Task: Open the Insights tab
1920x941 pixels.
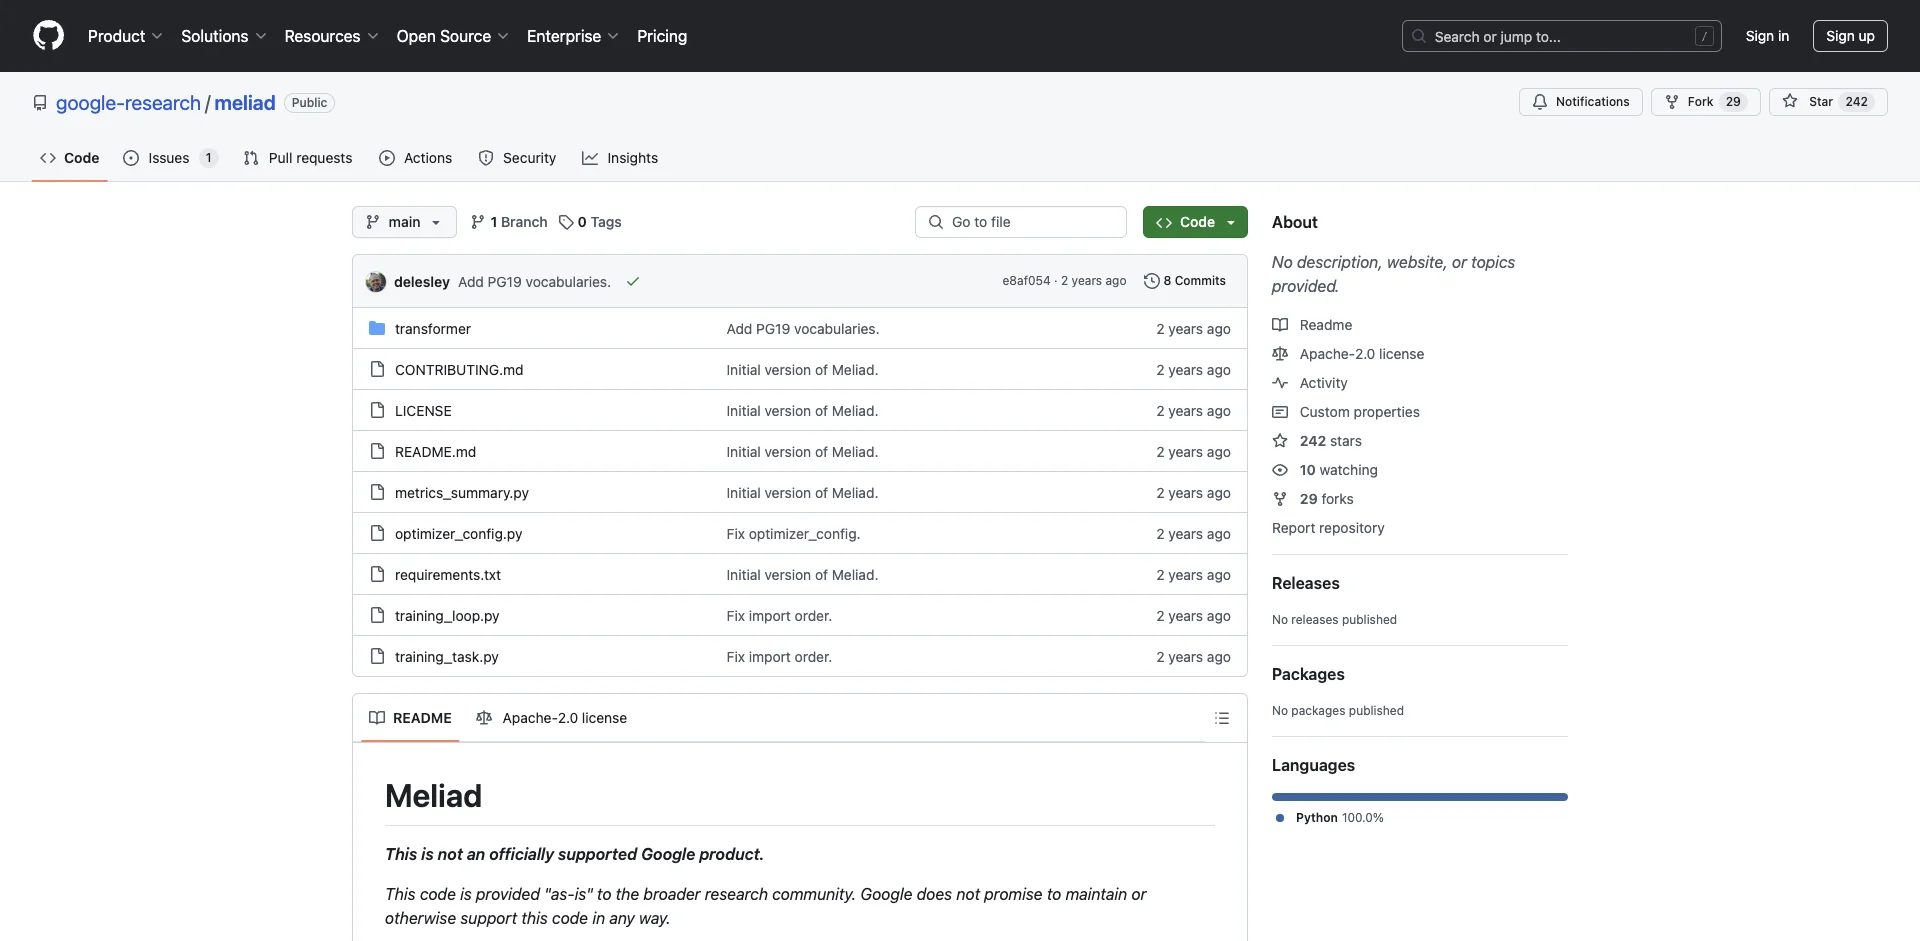Action: click(x=620, y=158)
